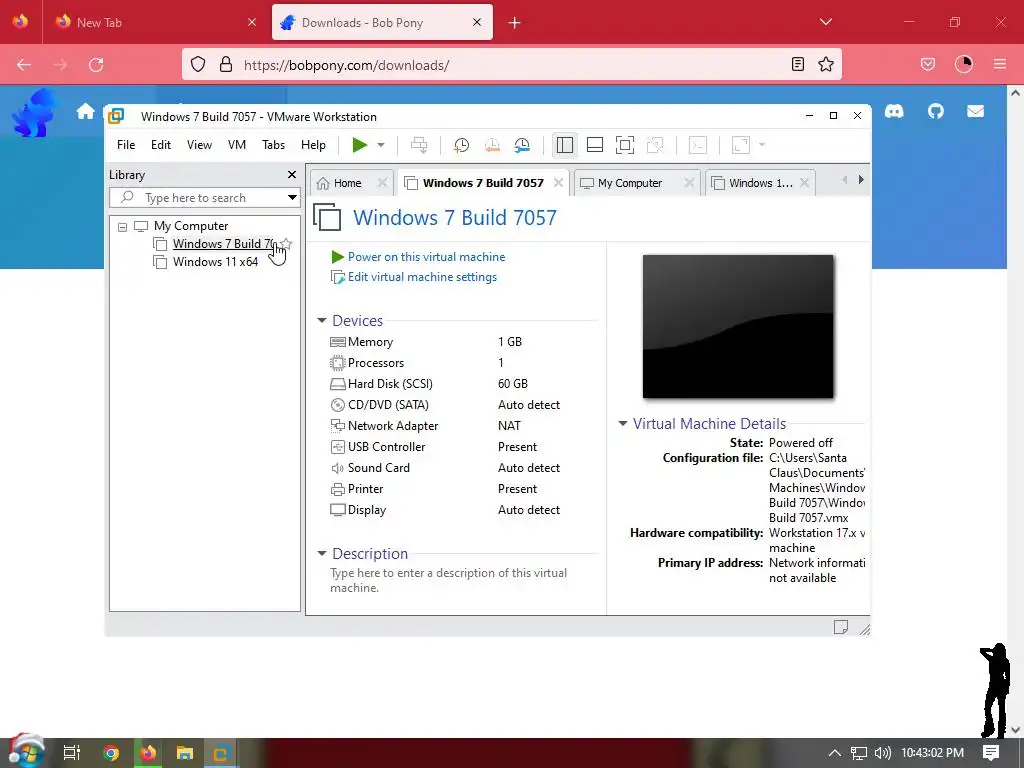Favorite the Windows 7 VM star icon

(286, 244)
